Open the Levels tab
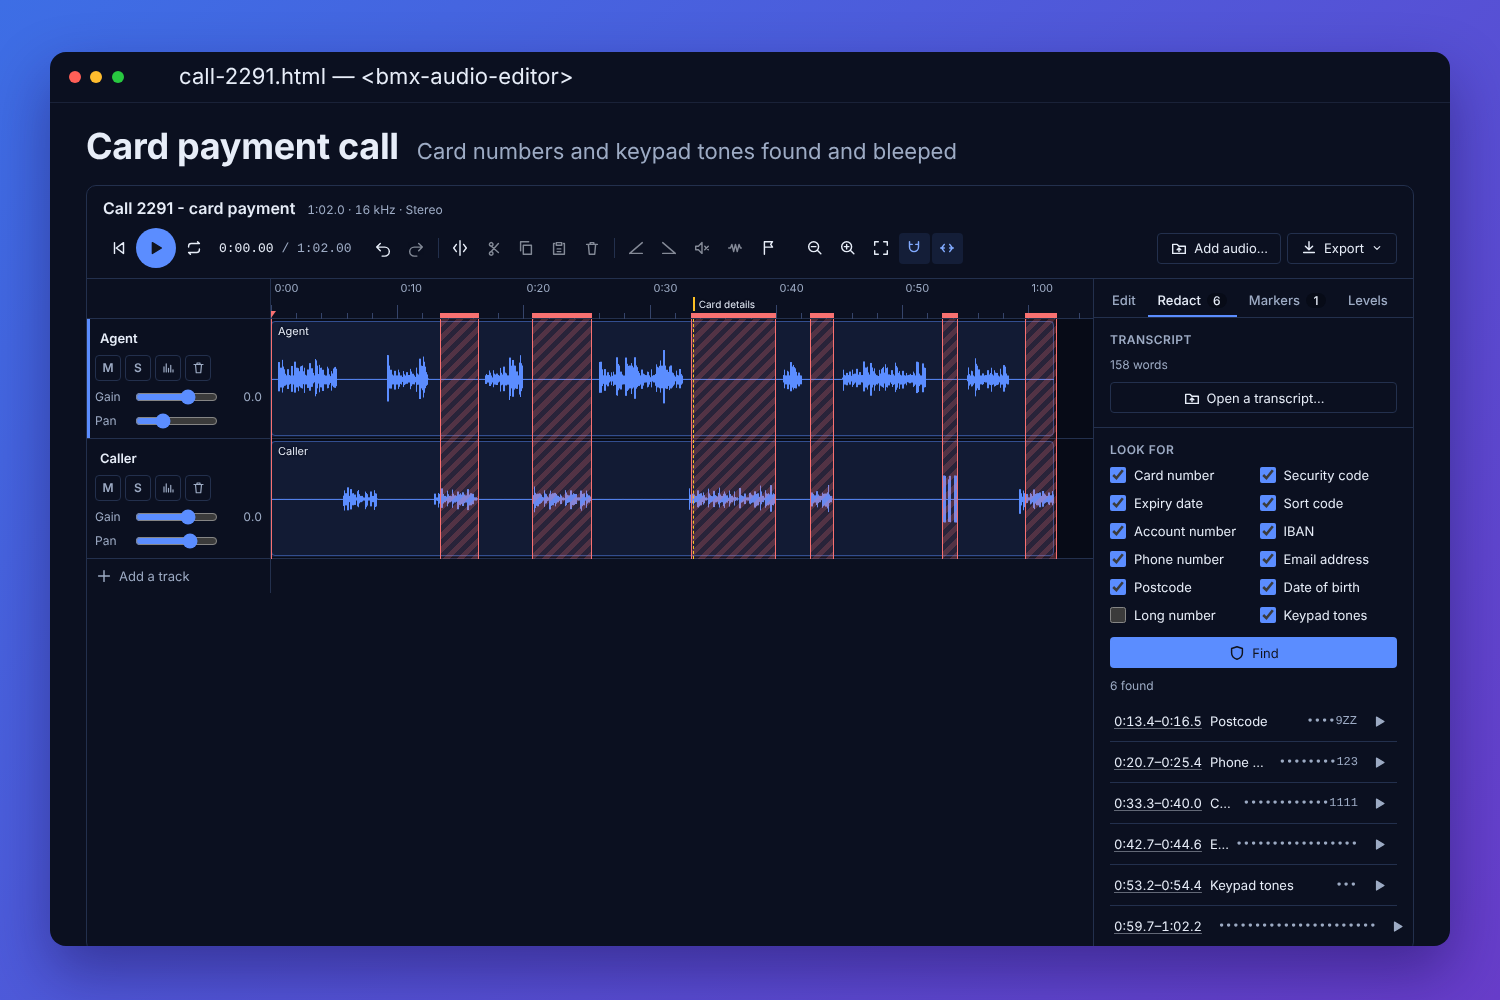 [x=1367, y=301]
